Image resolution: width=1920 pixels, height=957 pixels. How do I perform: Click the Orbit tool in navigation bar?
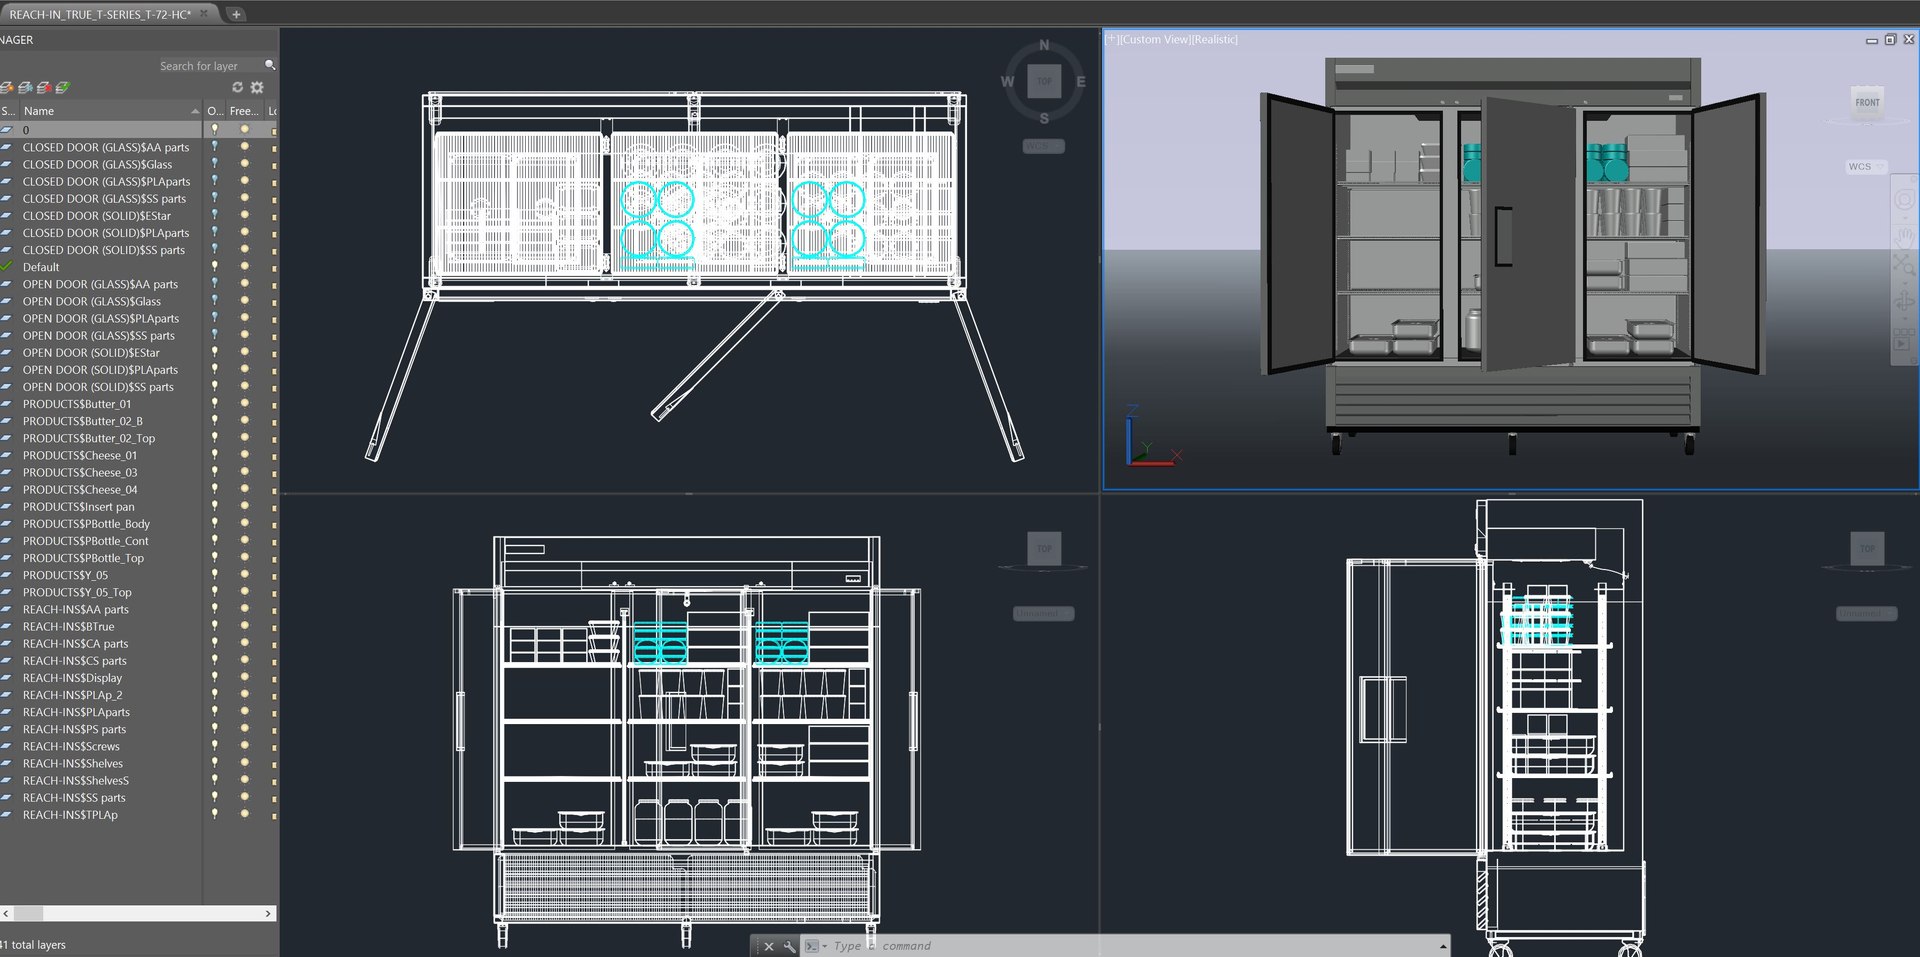pyautogui.click(x=1904, y=301)
